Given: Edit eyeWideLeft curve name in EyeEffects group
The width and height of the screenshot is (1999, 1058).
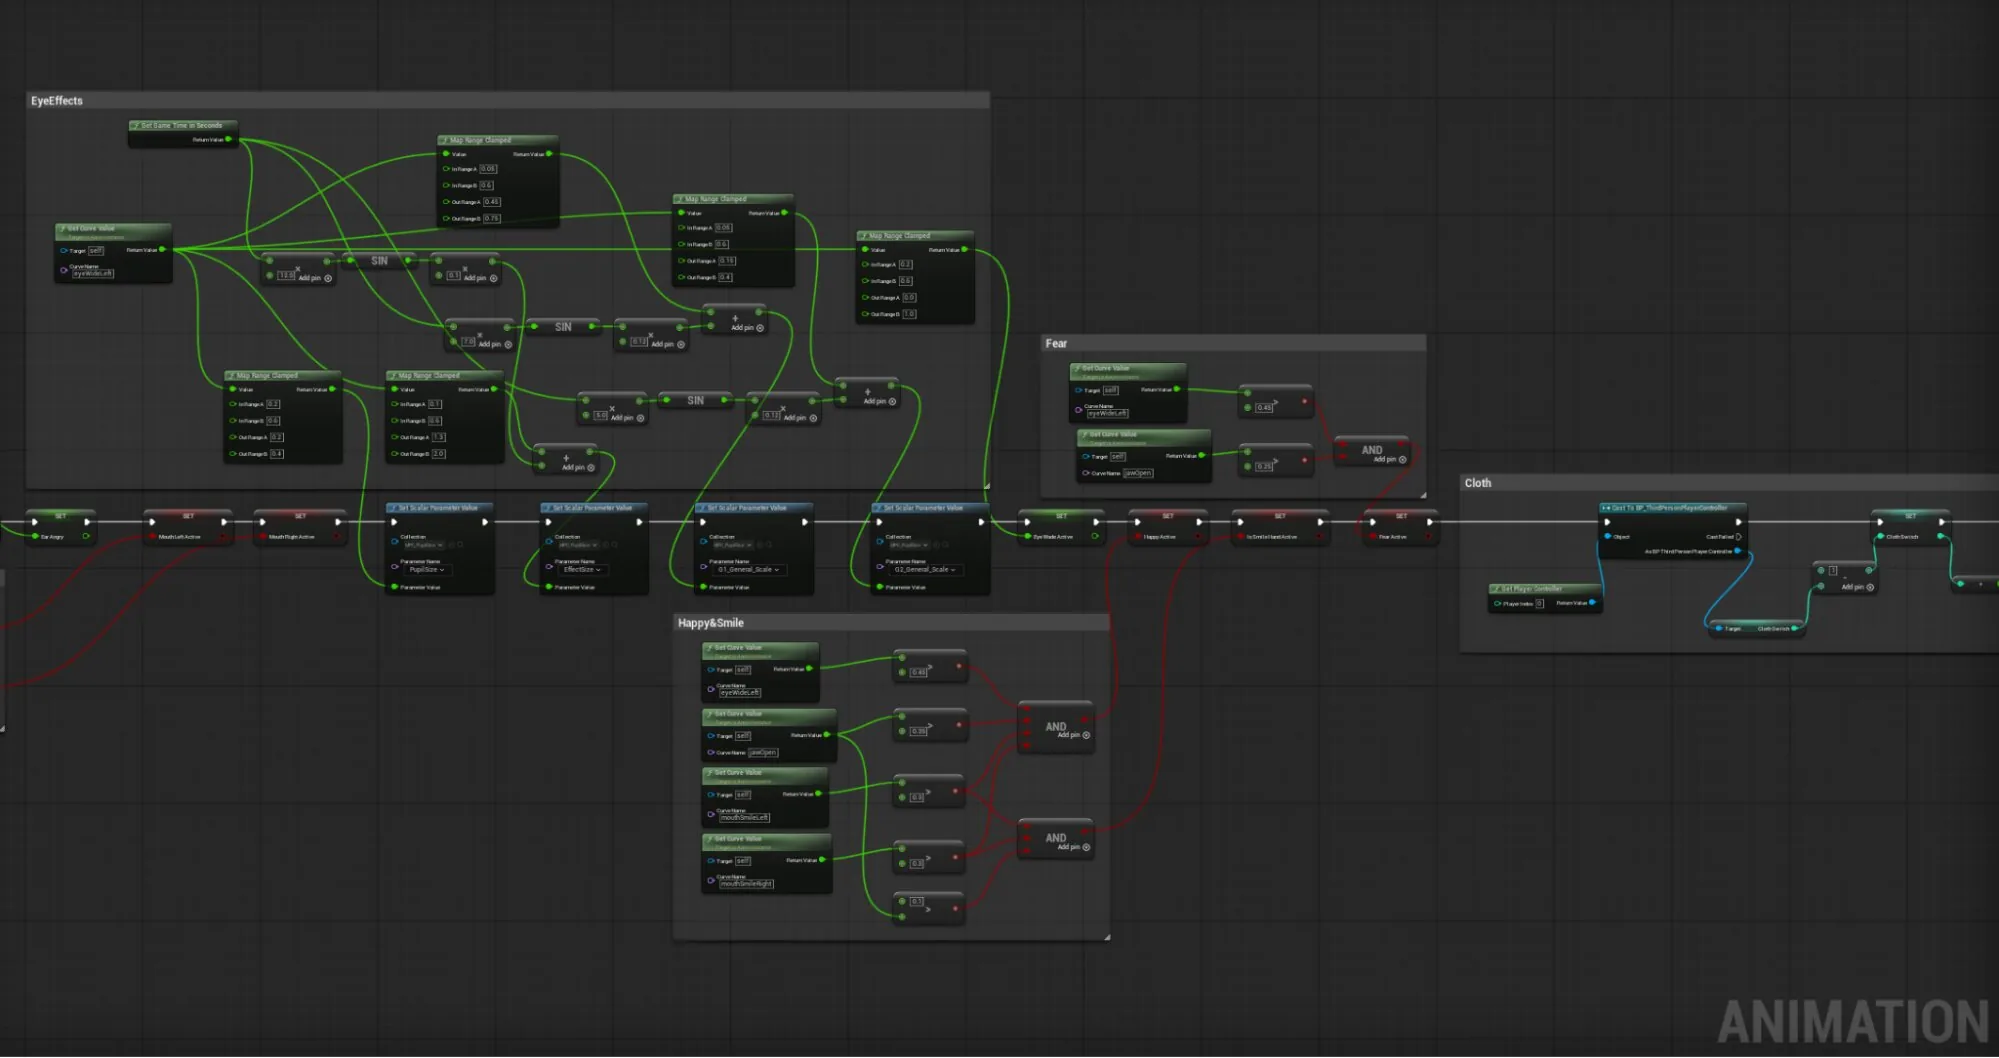Looking at the screenshot, I should coord(92,273).
